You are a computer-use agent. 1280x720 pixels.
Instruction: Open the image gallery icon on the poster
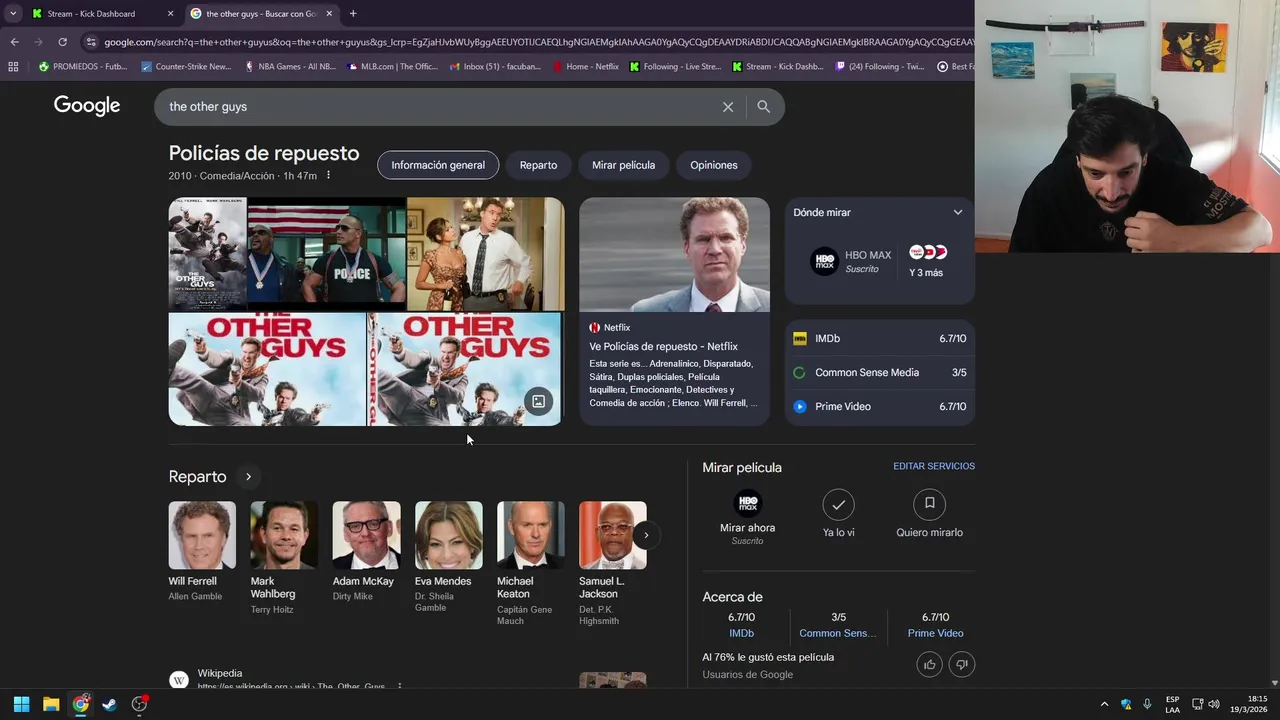[x=538, y=401]
